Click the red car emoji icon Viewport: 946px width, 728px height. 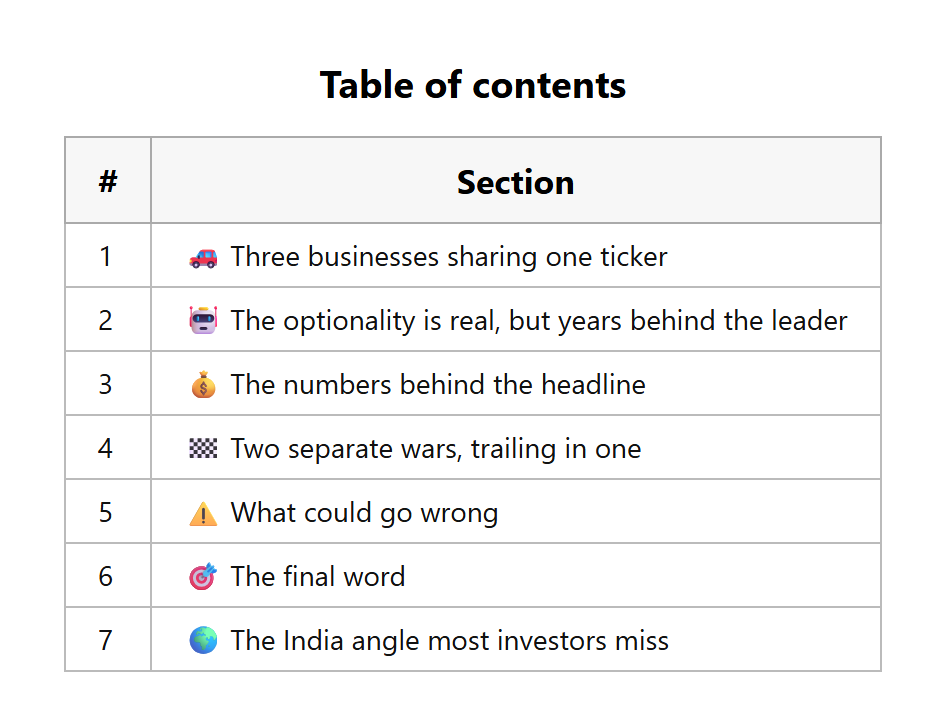click(203, 258)
